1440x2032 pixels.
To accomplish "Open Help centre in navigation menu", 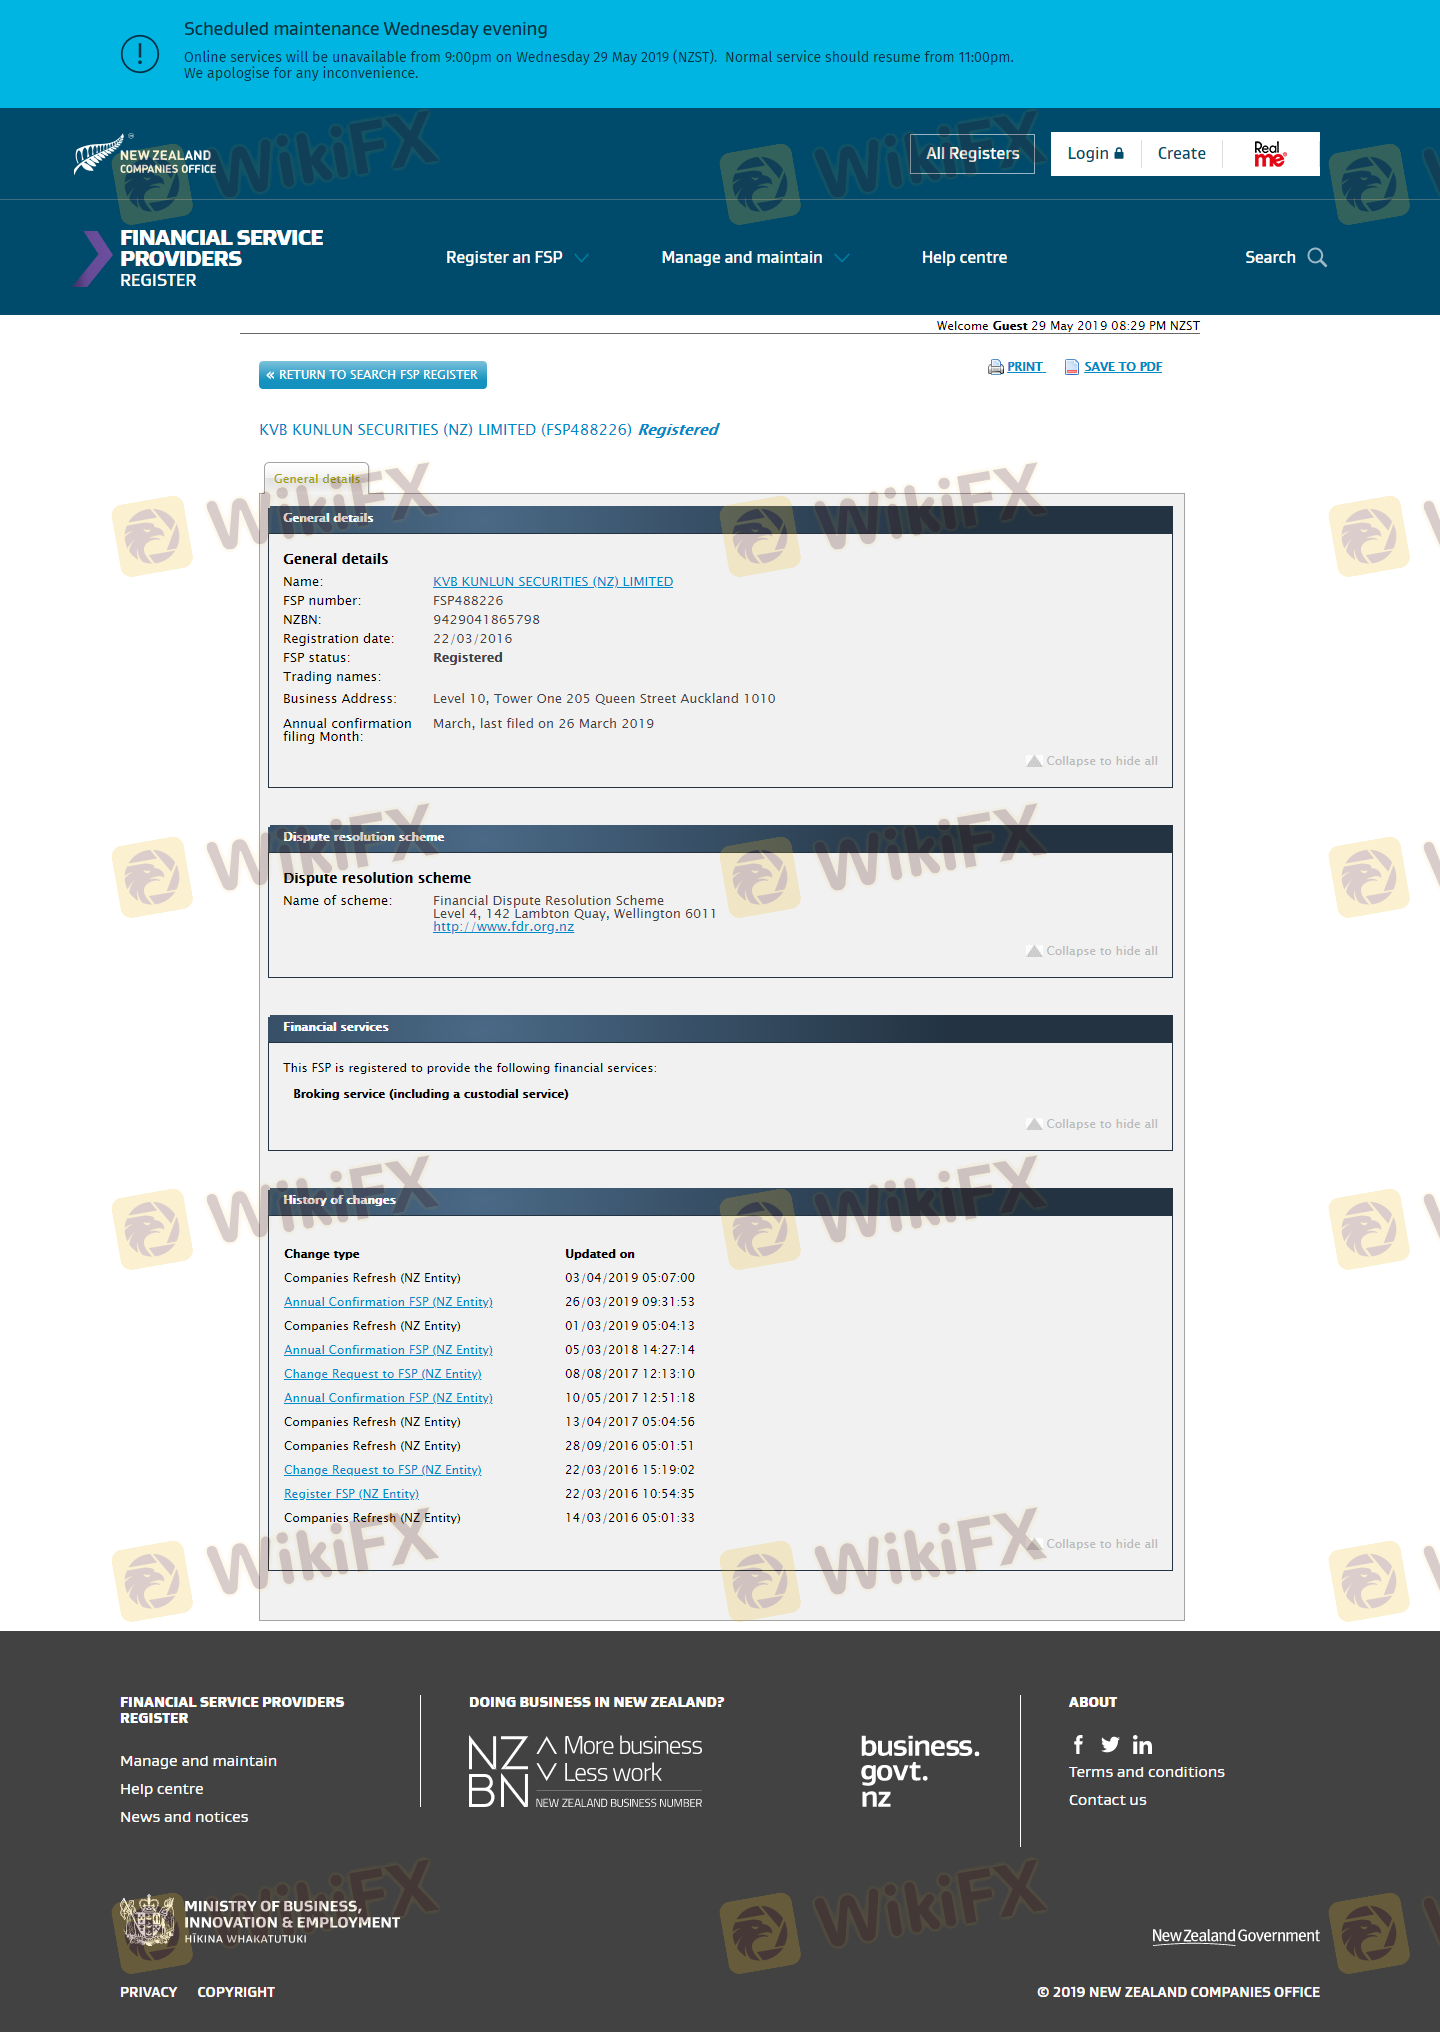I will [x=964, y=258].
